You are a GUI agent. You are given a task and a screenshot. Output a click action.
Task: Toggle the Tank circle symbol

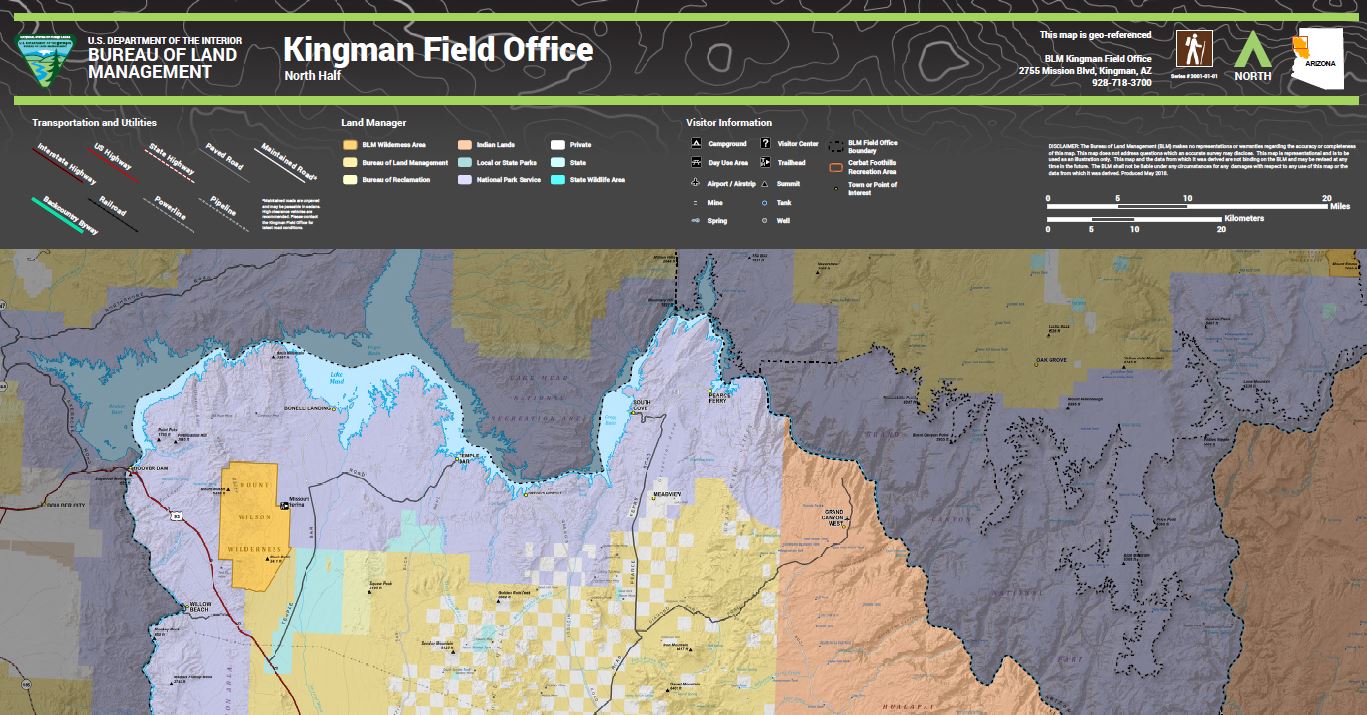tap(765, 203)
